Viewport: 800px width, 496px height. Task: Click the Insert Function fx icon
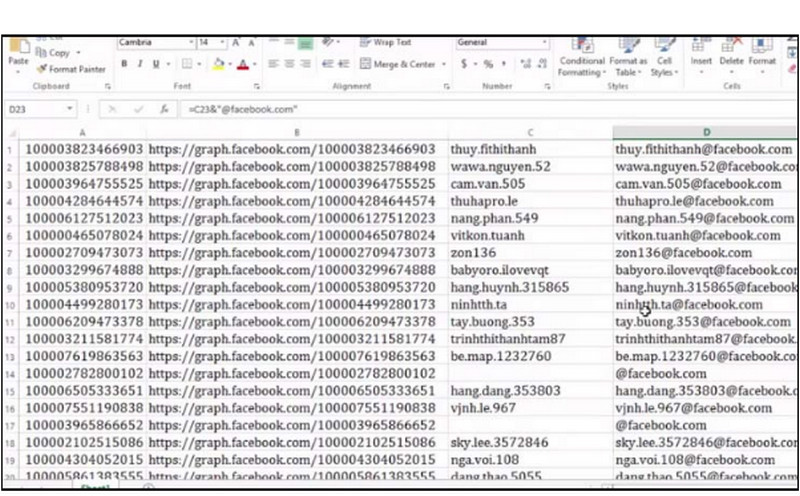[164, 109]
